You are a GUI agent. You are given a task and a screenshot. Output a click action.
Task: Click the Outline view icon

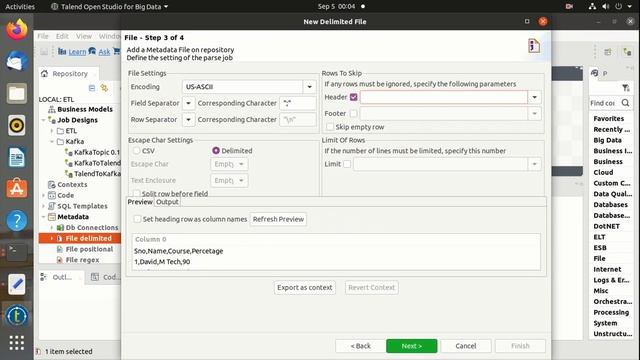pyautogui.click(x=44, y=277)
